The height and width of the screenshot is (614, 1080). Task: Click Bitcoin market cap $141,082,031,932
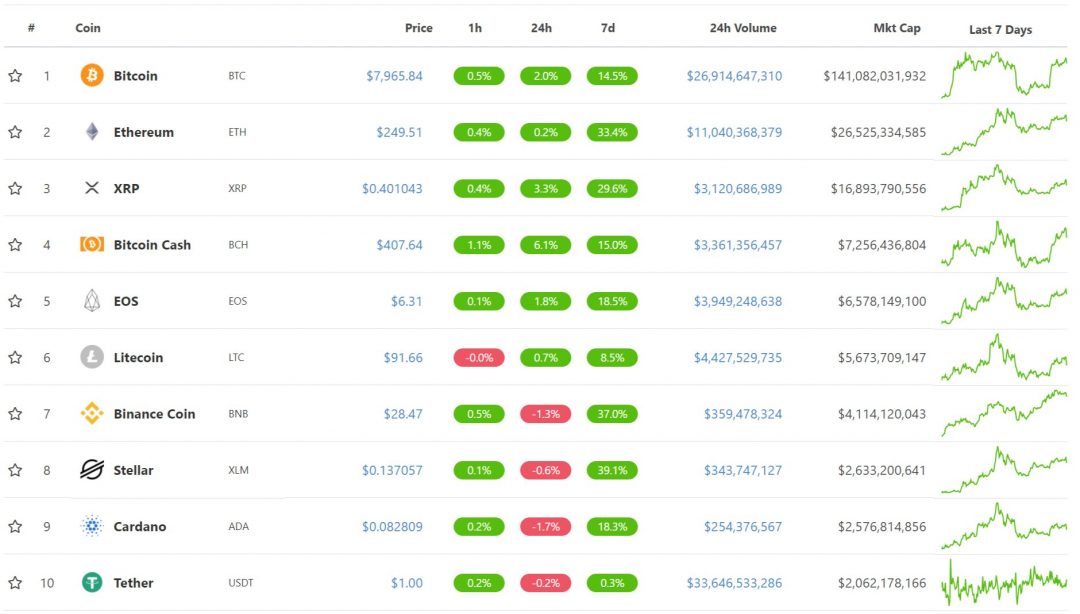(x=875, y=76)
